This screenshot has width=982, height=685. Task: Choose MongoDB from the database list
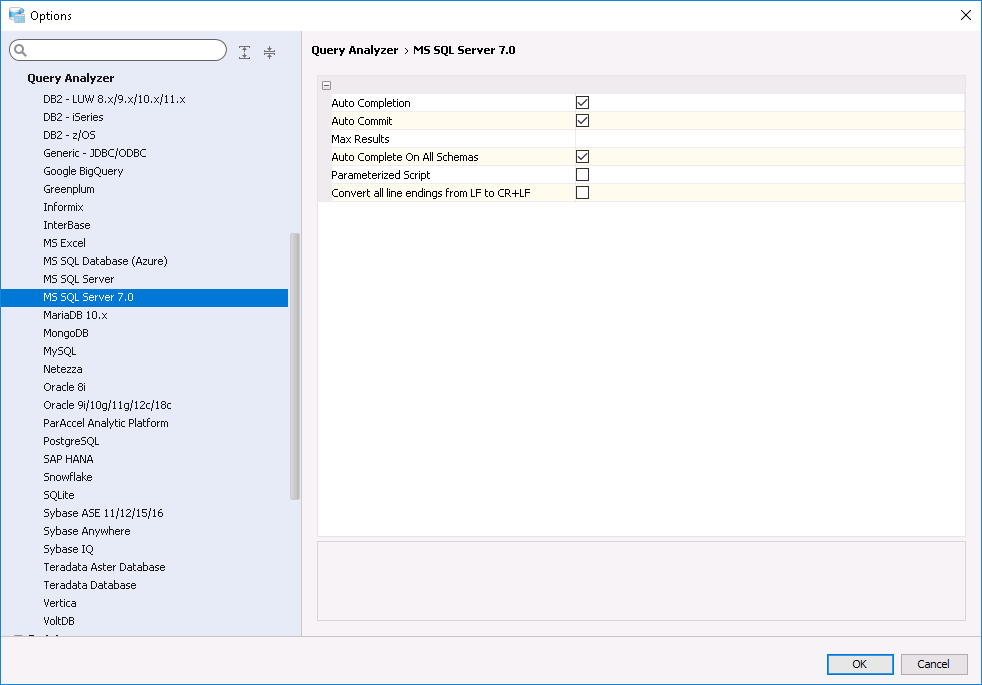pos(65,333)
